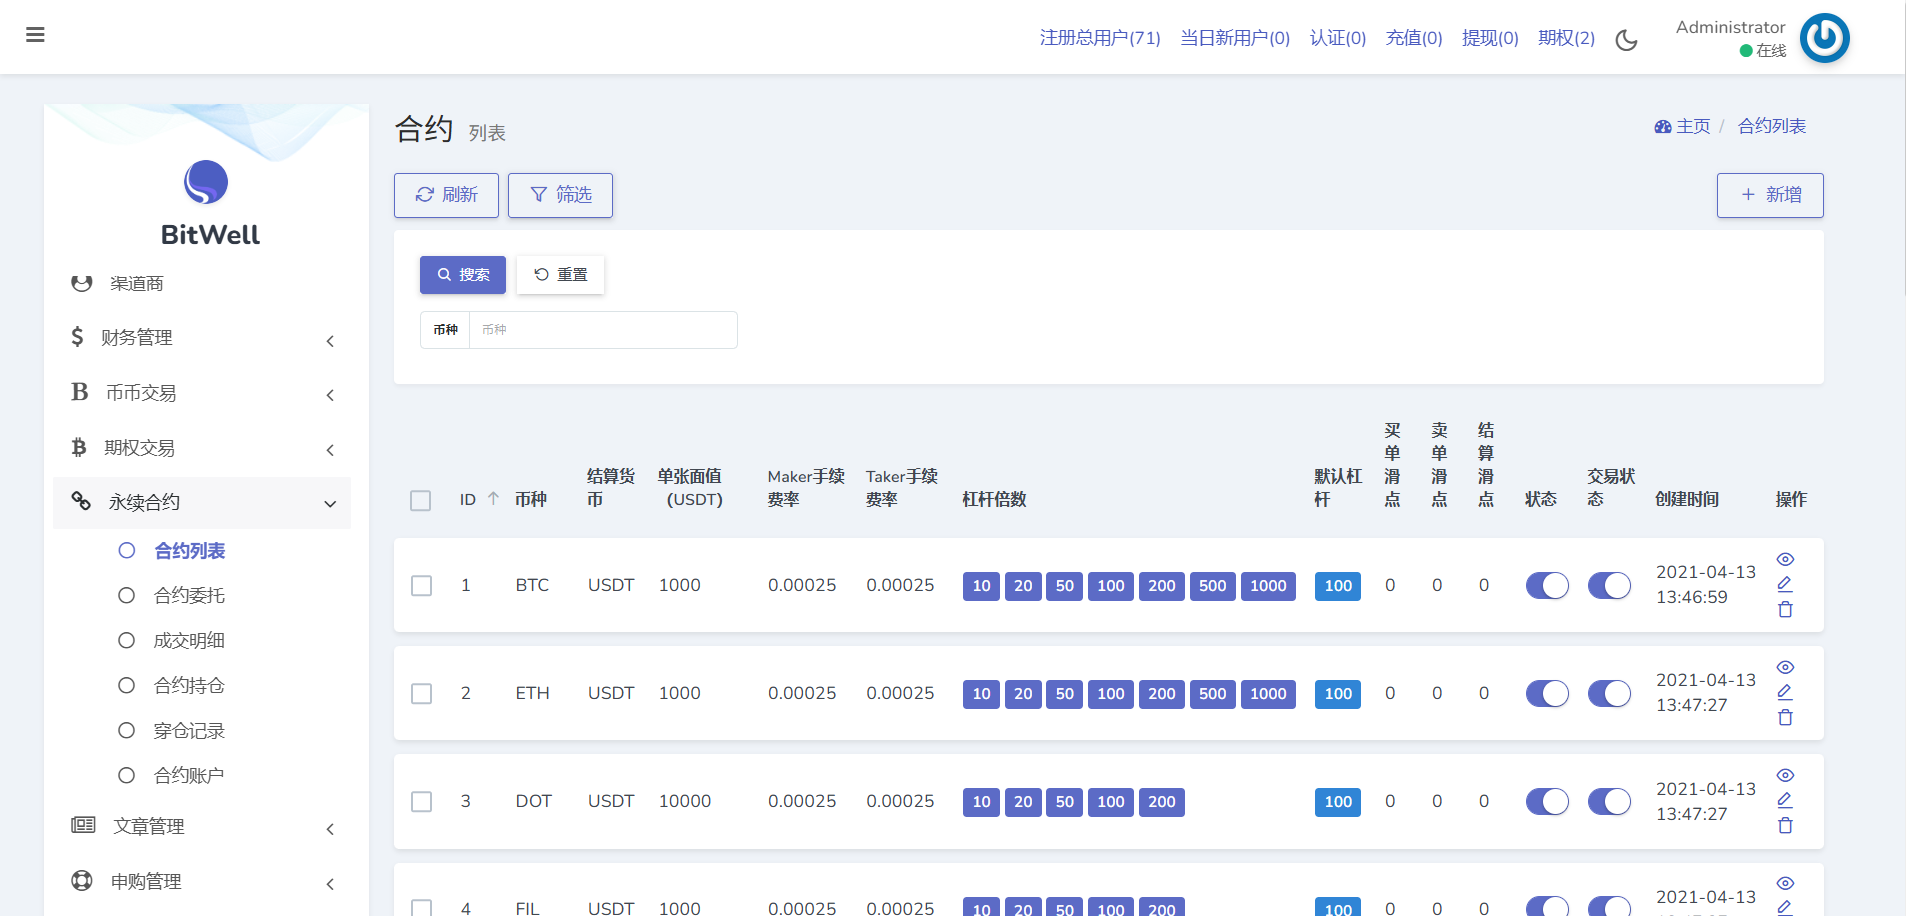The image size is (1906, 916).
Task: Check the DOT row checkbox
Action: point(422,802)
